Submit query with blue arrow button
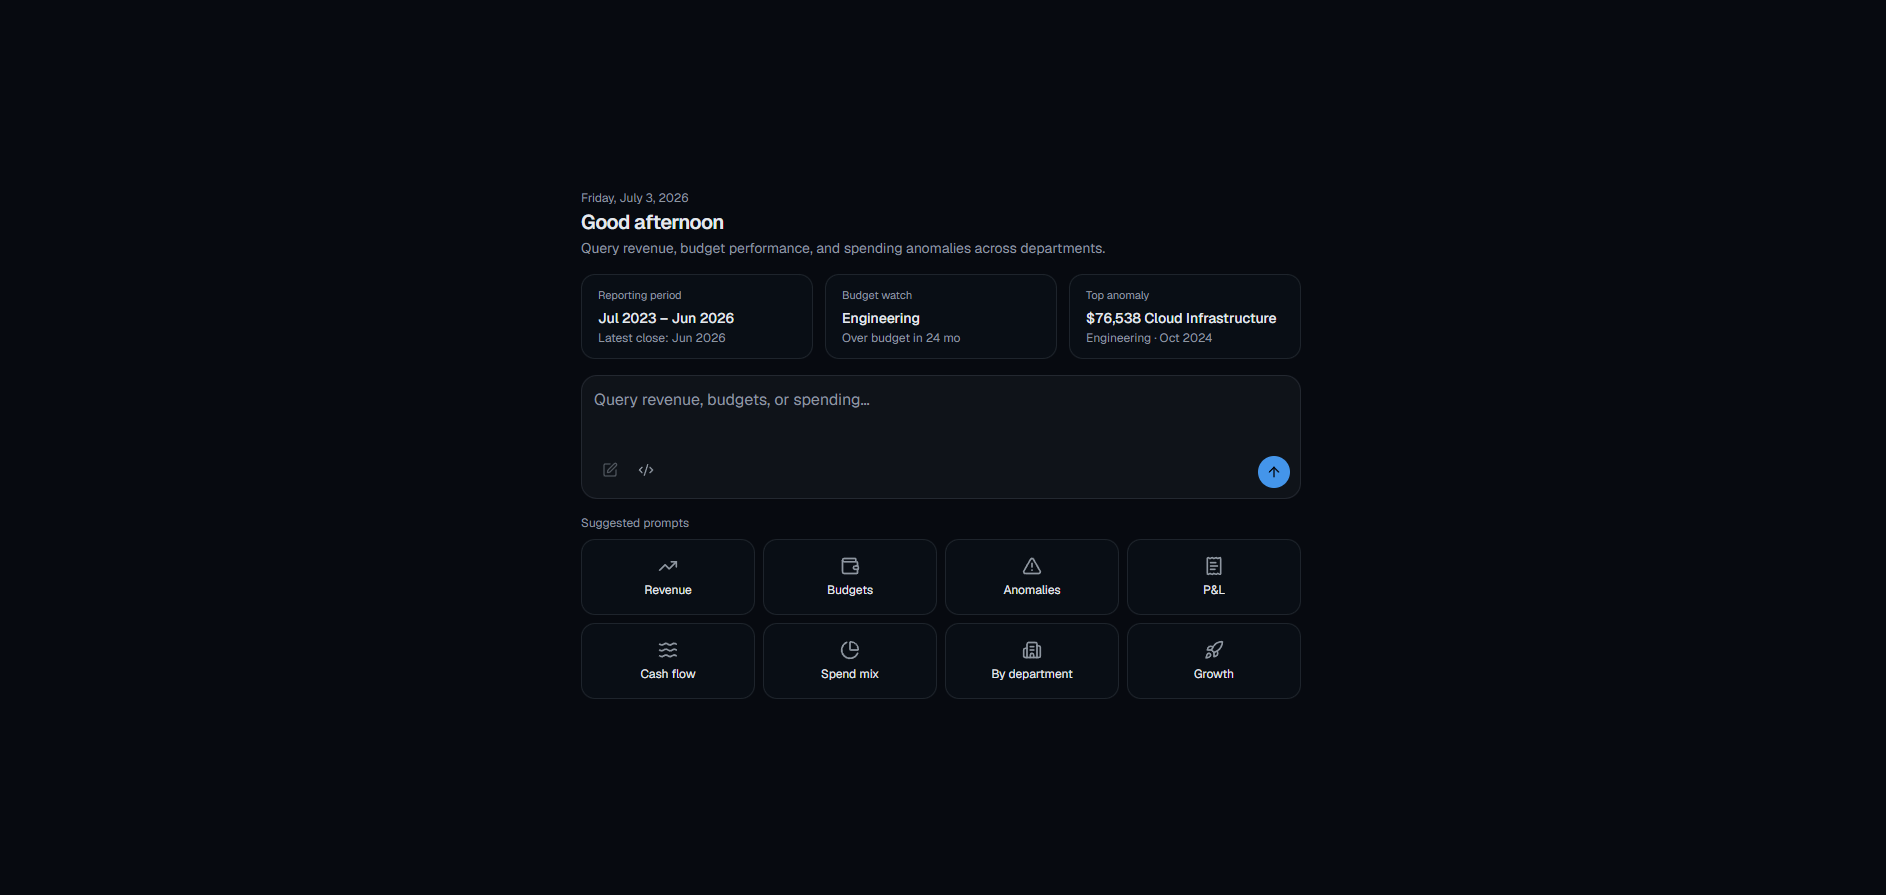This screenshot has width=1886, height=895. [1273, 472]
